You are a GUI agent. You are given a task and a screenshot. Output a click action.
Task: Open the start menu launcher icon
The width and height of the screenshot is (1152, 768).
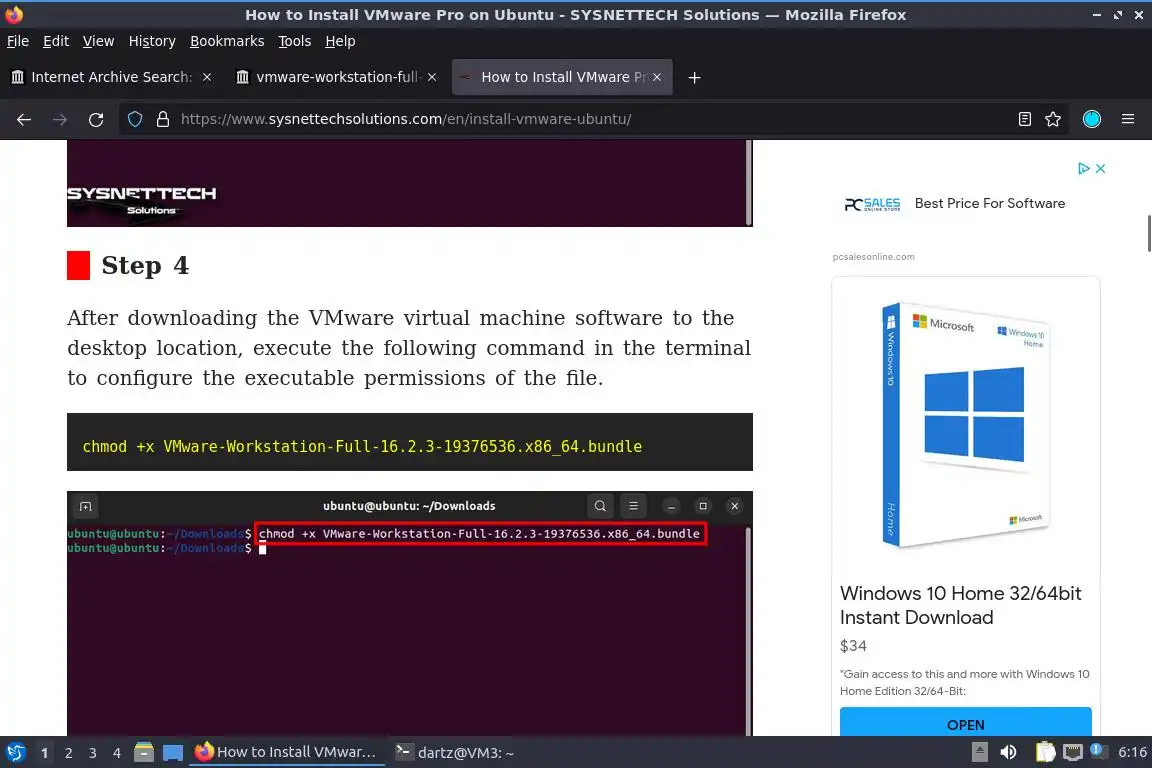[x=16, y=752]
